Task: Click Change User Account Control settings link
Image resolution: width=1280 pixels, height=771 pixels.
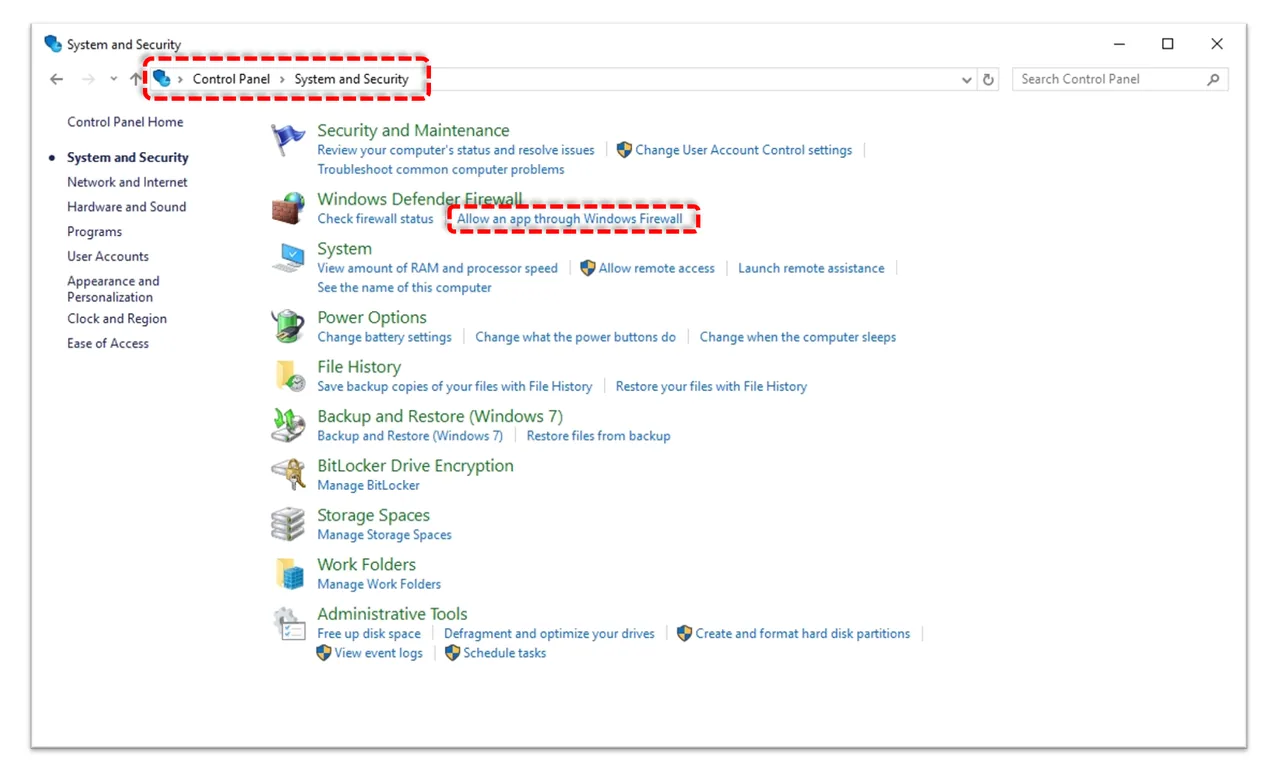Action: tap(743, 150)
